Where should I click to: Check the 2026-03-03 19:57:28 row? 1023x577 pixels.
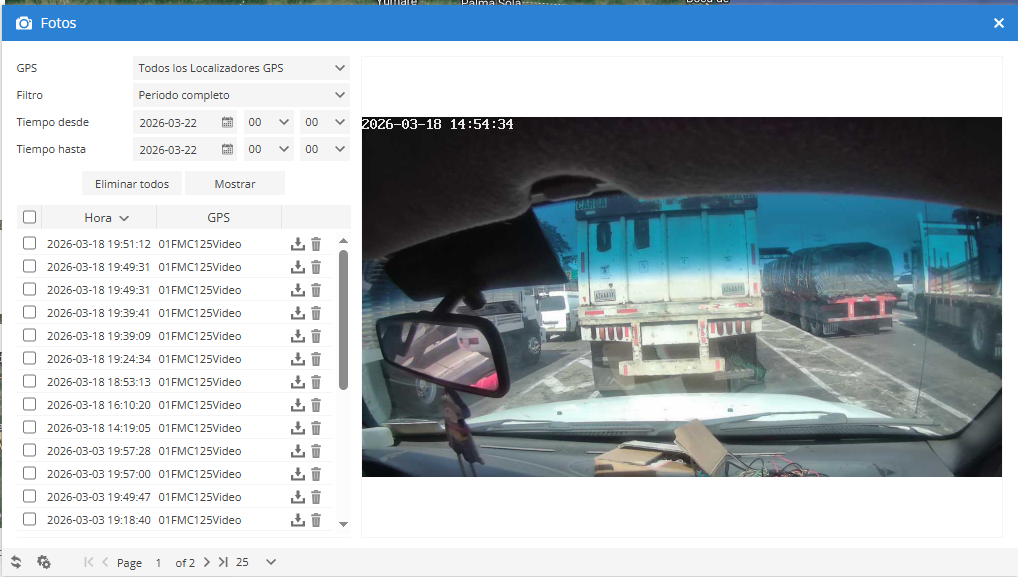(29, 450)
